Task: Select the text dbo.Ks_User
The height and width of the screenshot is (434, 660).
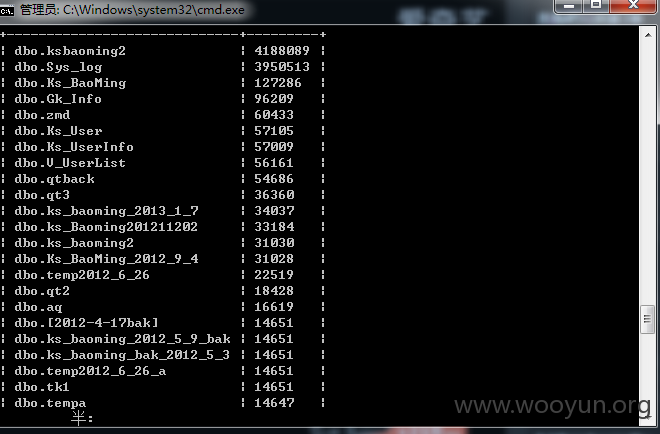Action: point(58,131)
